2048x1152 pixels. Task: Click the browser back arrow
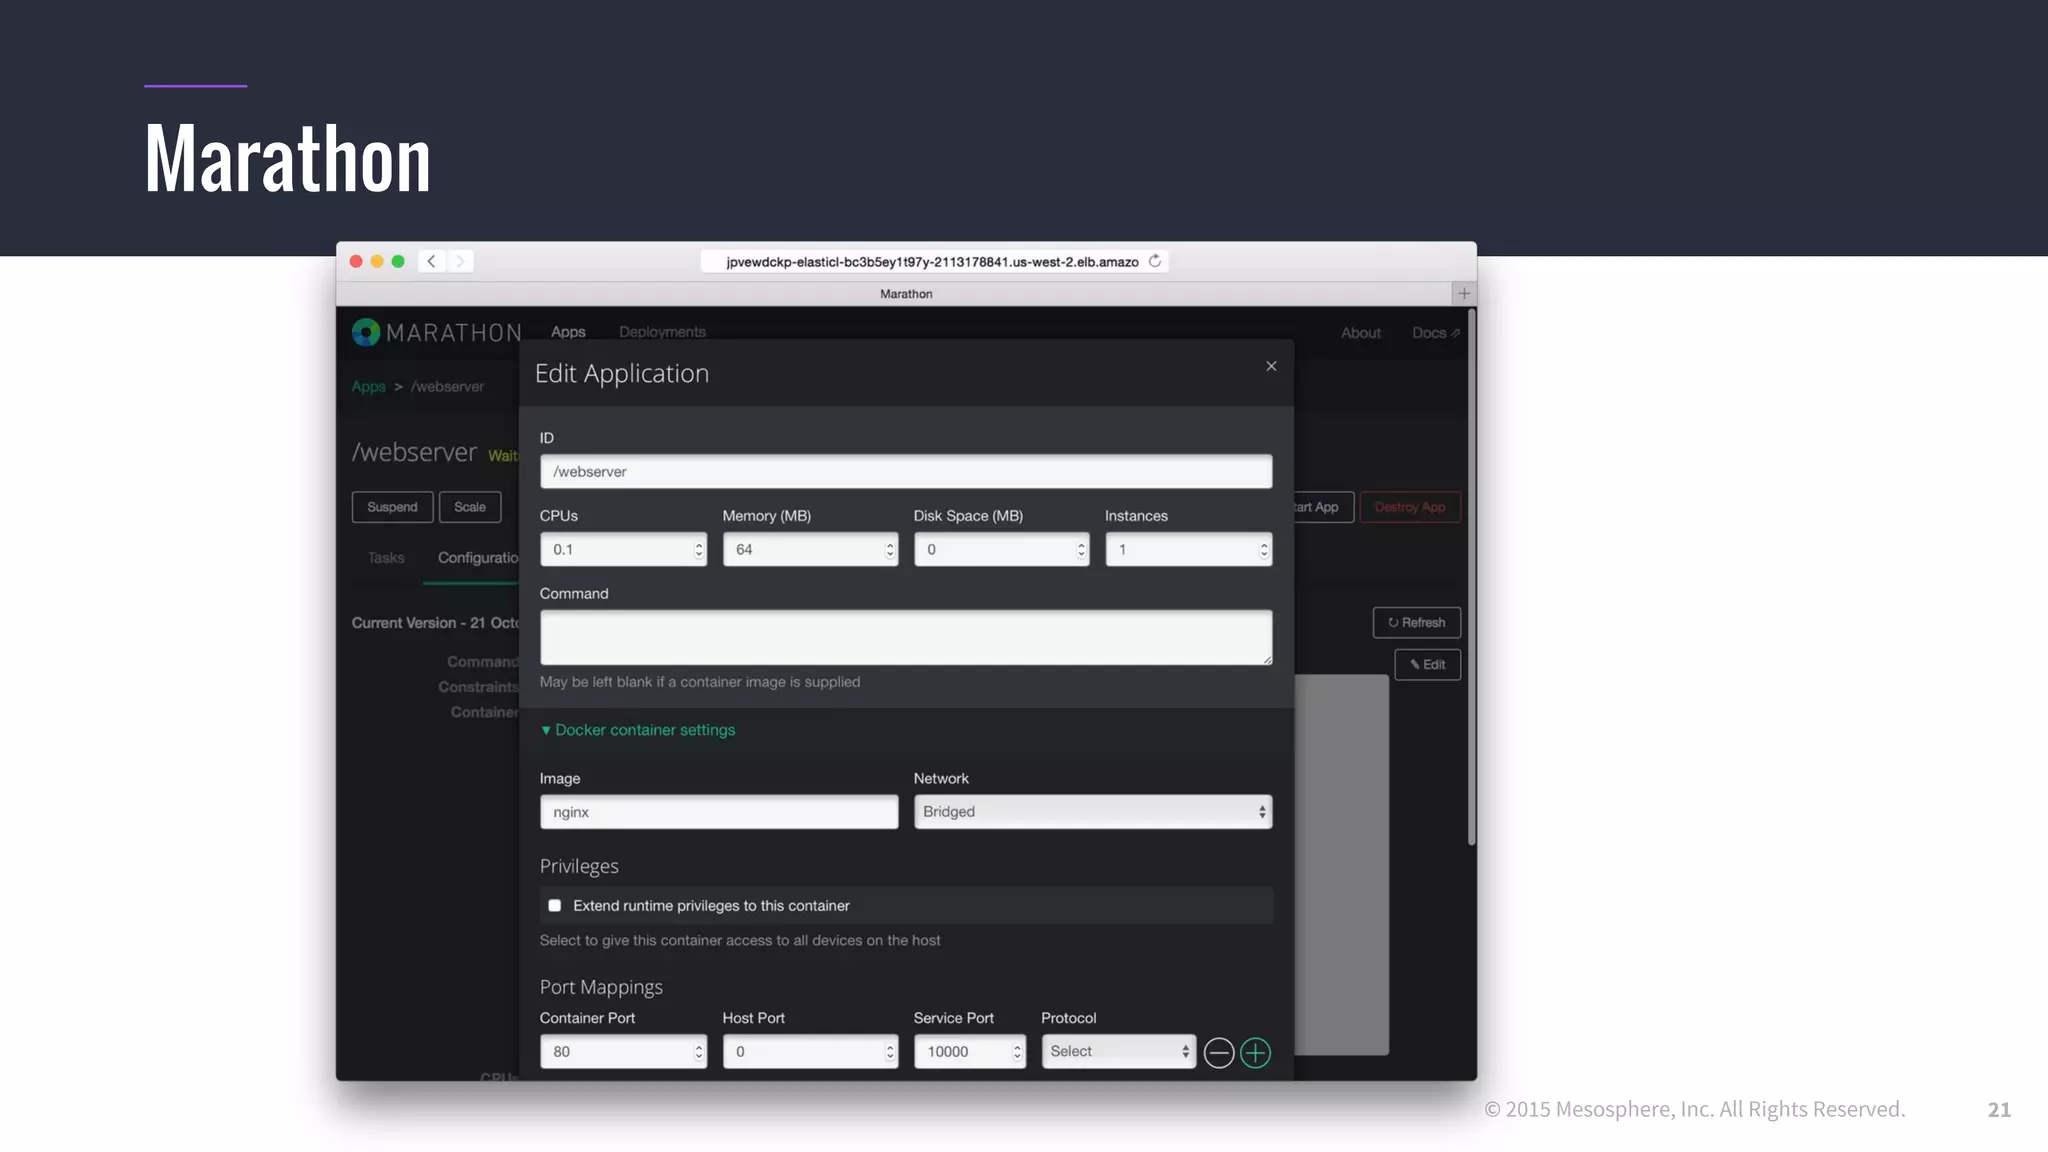coord(431,261)
